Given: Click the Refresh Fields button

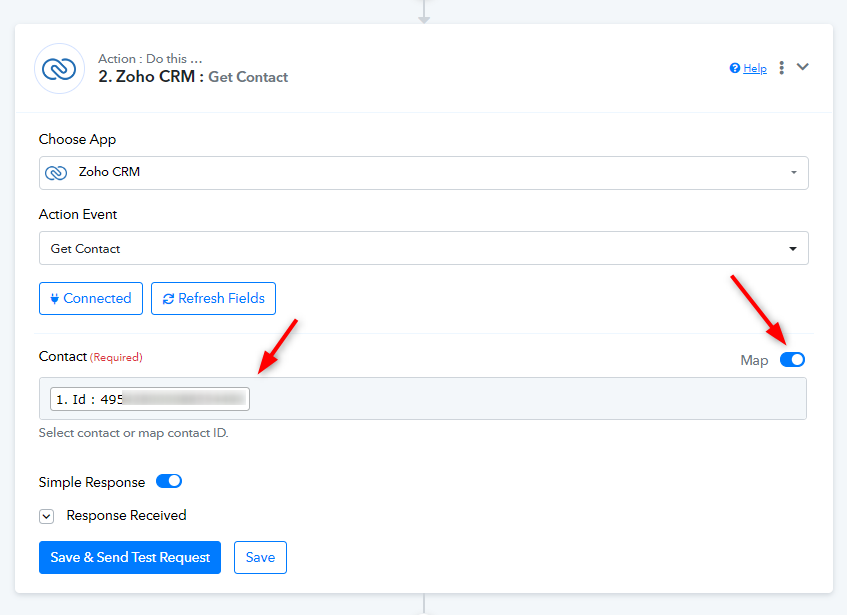Looking at the screenshot, I should coord(213,299).
